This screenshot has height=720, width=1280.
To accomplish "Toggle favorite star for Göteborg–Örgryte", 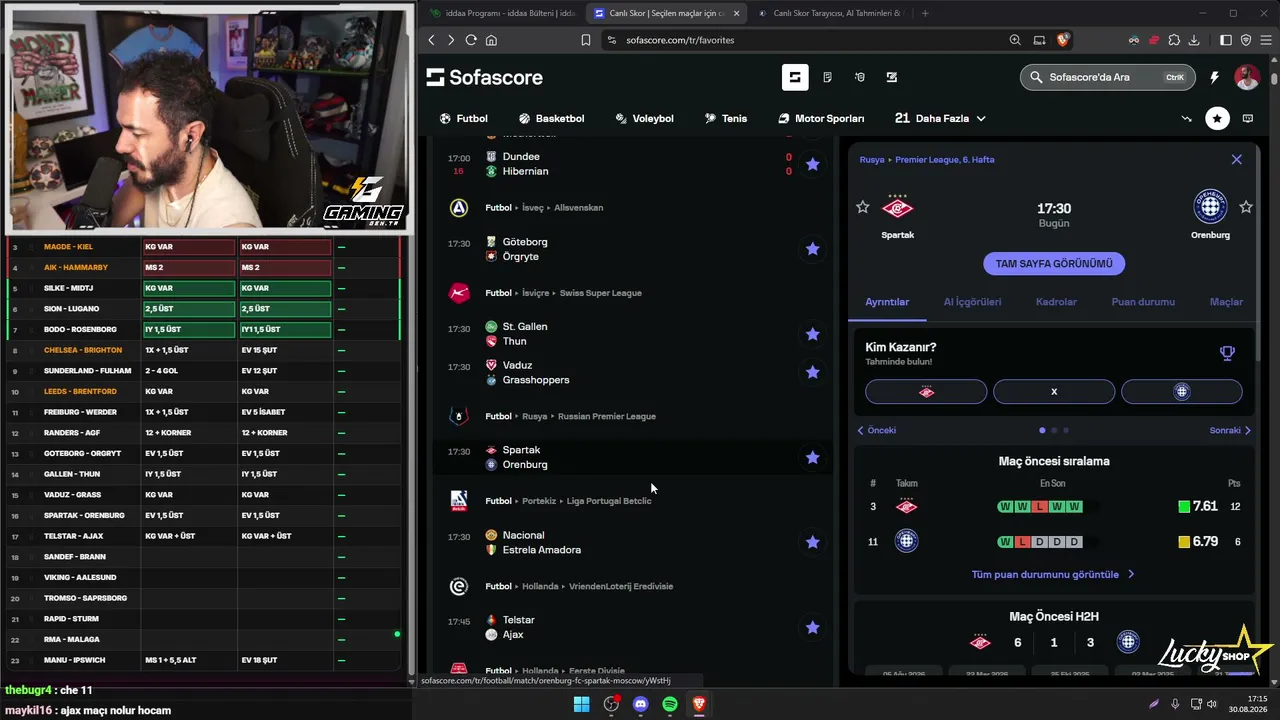I will [x=813, y=249].
